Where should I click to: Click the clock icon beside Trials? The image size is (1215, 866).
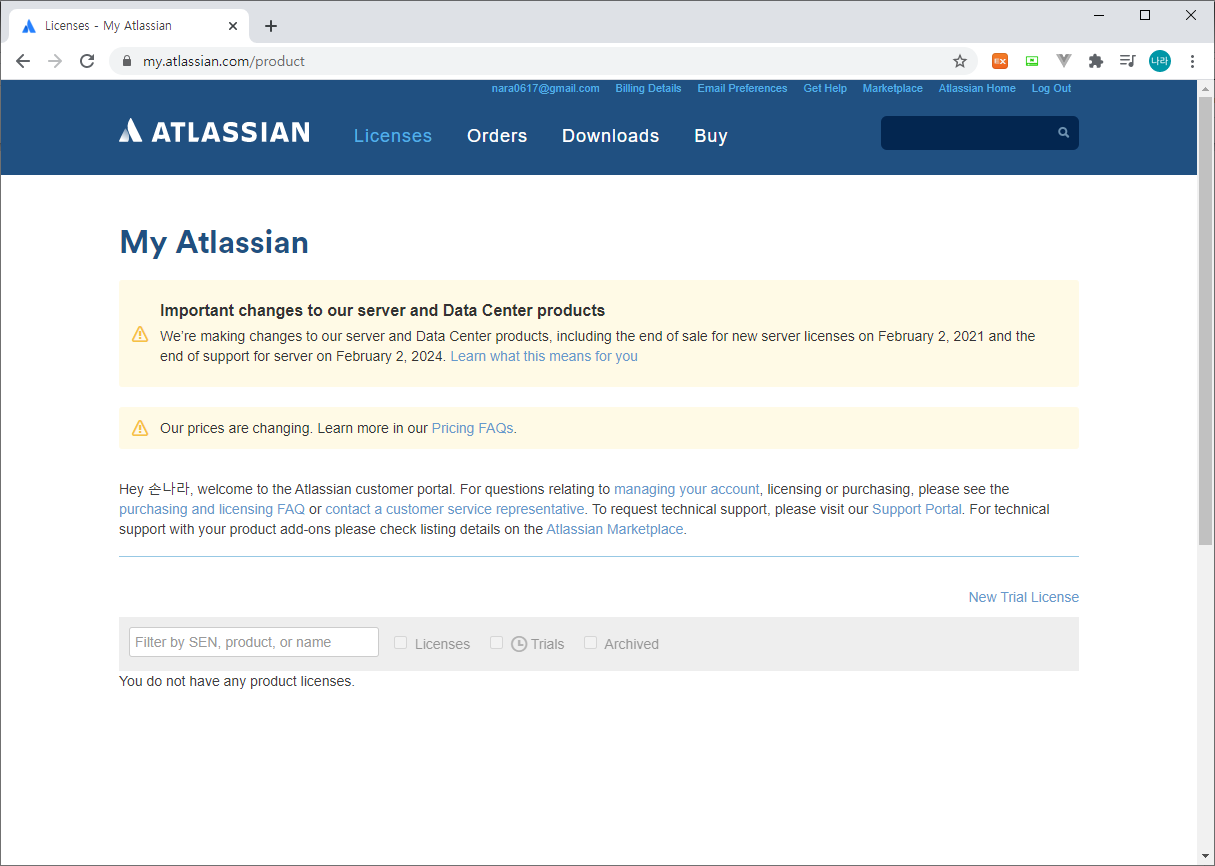coord(519,644)
